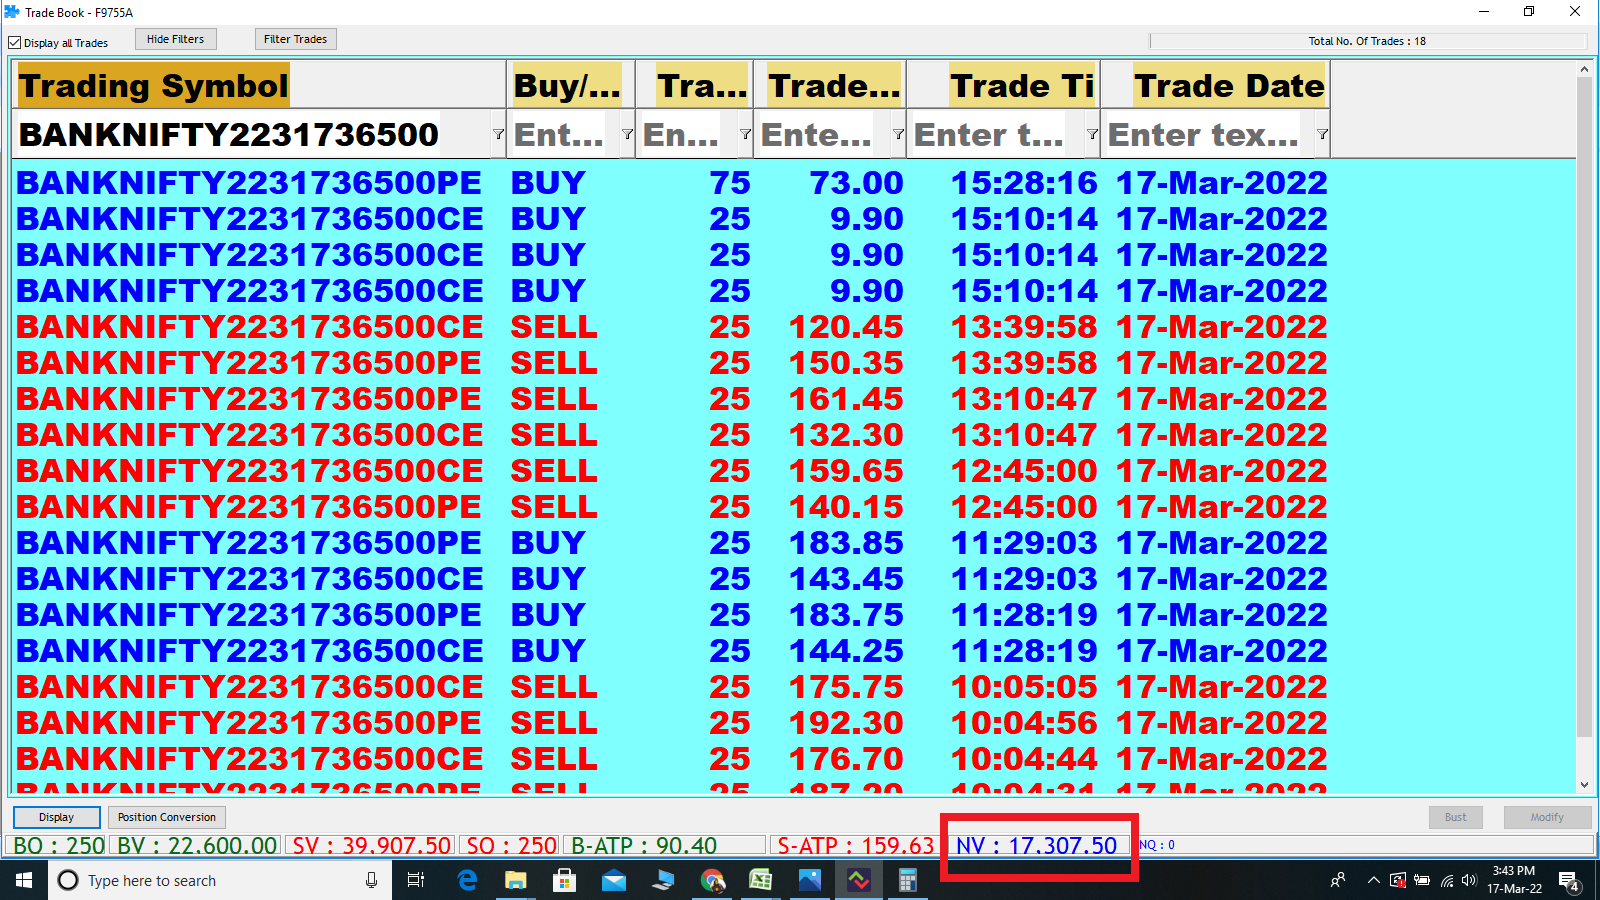Show hidden system tray icons
This screenshot has height=900, width=1600.
(x=1373, y=880)
